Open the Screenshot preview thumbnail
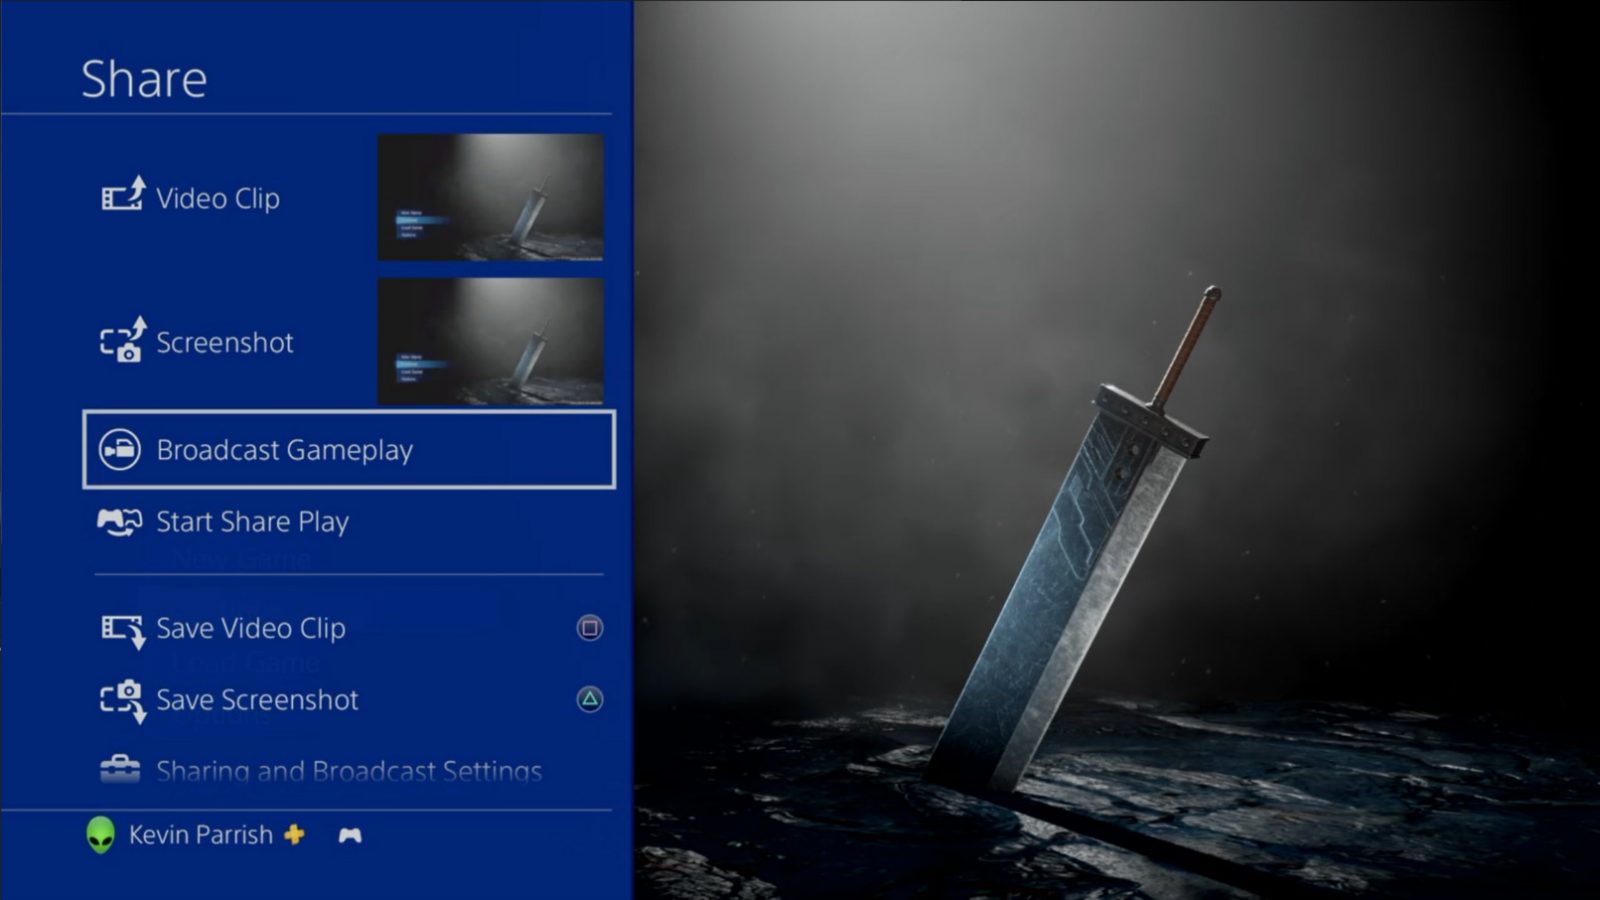 click(490, 342)
